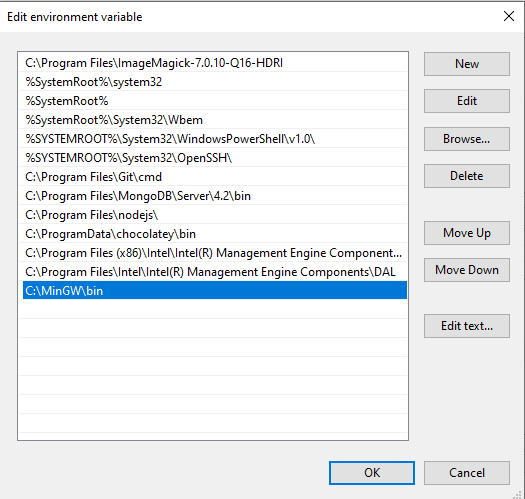Close the Edit environment variable window
The image size is (525, 499).
click(x=509, y=16)
